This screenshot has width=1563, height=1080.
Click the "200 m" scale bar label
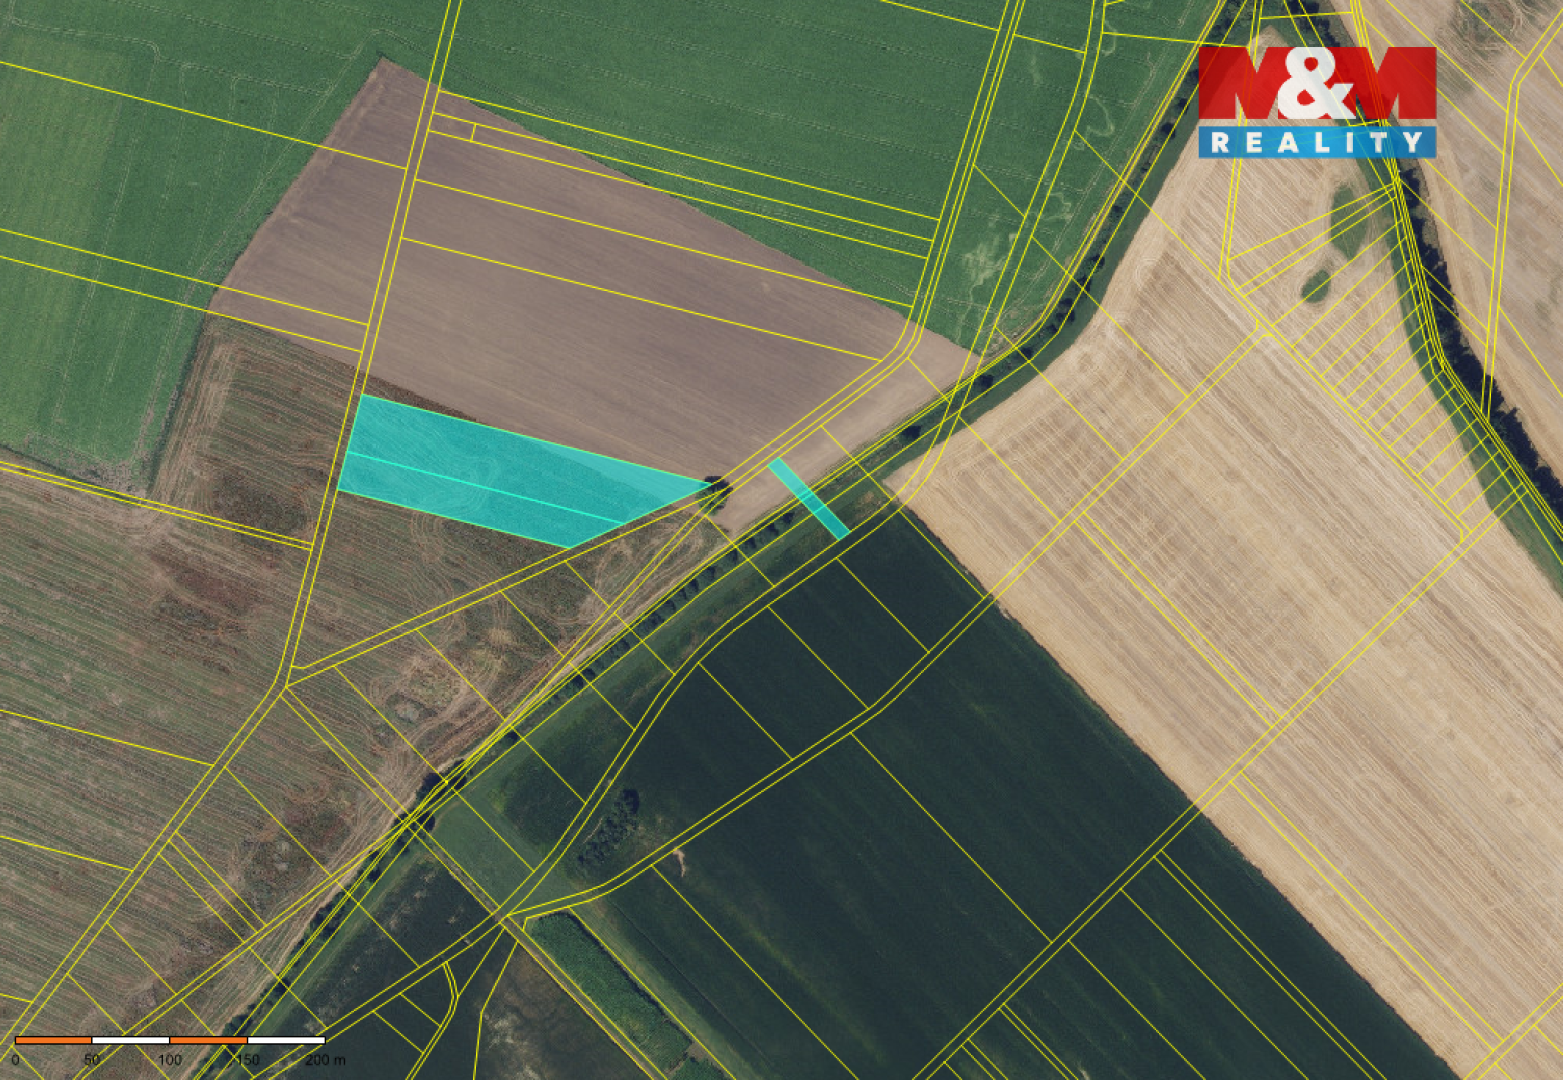326,1060
